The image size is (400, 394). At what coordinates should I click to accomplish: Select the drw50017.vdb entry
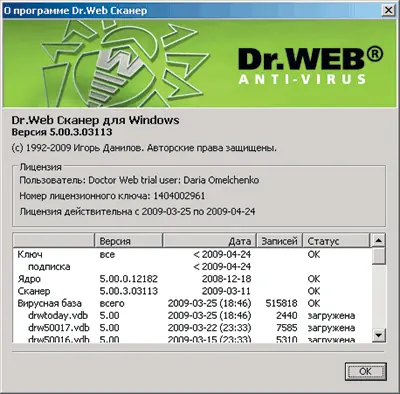192,328
